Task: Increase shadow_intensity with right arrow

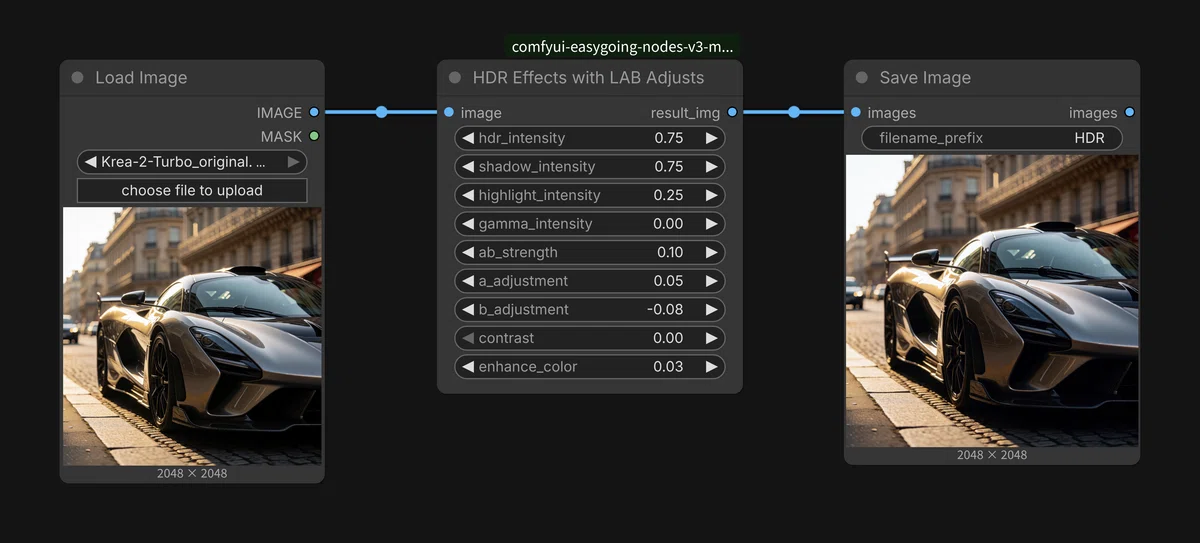Action: (711, 167)
